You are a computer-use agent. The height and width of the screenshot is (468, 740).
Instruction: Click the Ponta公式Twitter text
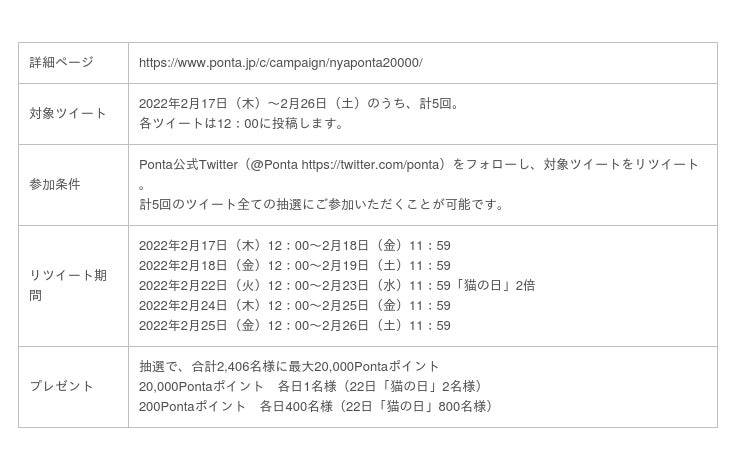click(188, 164)
